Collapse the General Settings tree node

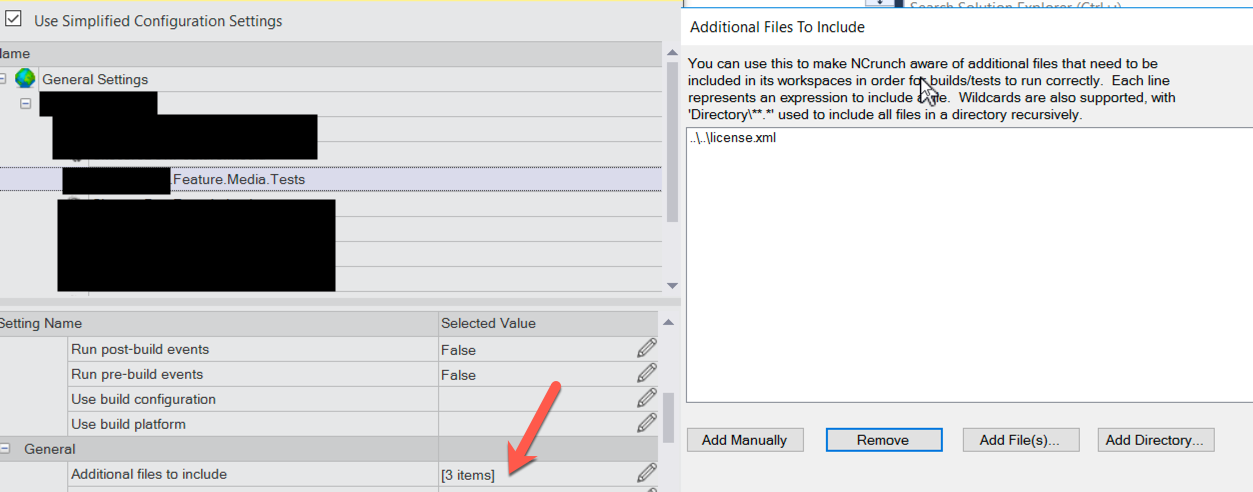3,79
